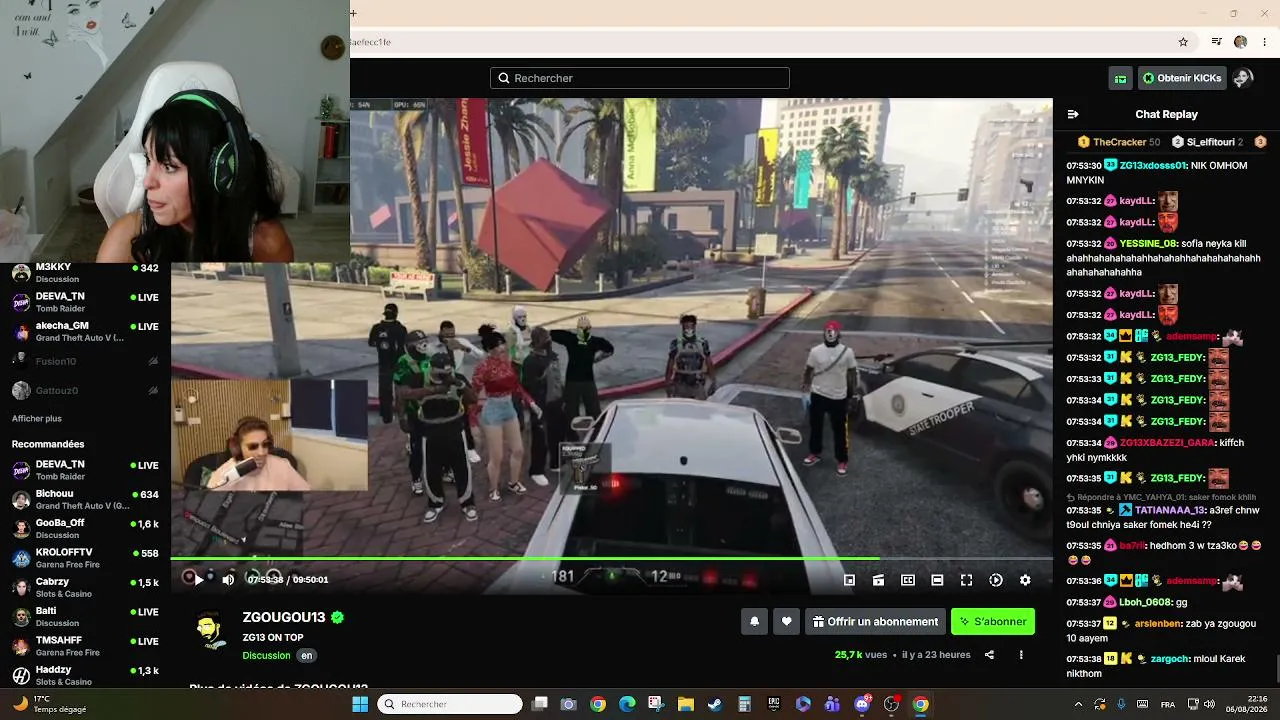Open Epic Games Launcher from taskbar

click(x=774, y=704)
